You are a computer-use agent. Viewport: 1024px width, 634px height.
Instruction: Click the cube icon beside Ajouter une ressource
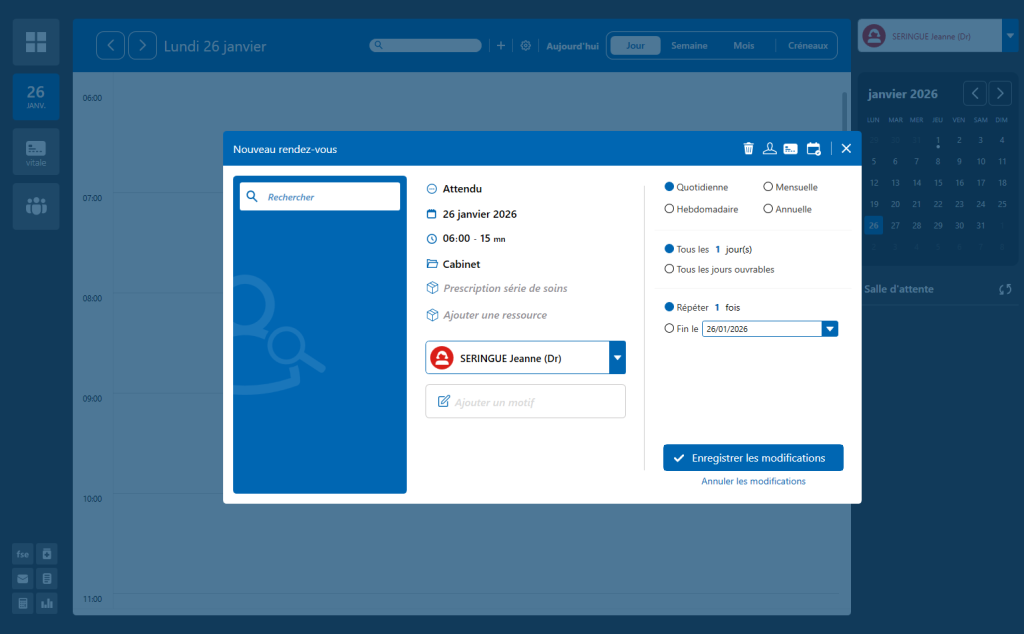click(432, 315)
